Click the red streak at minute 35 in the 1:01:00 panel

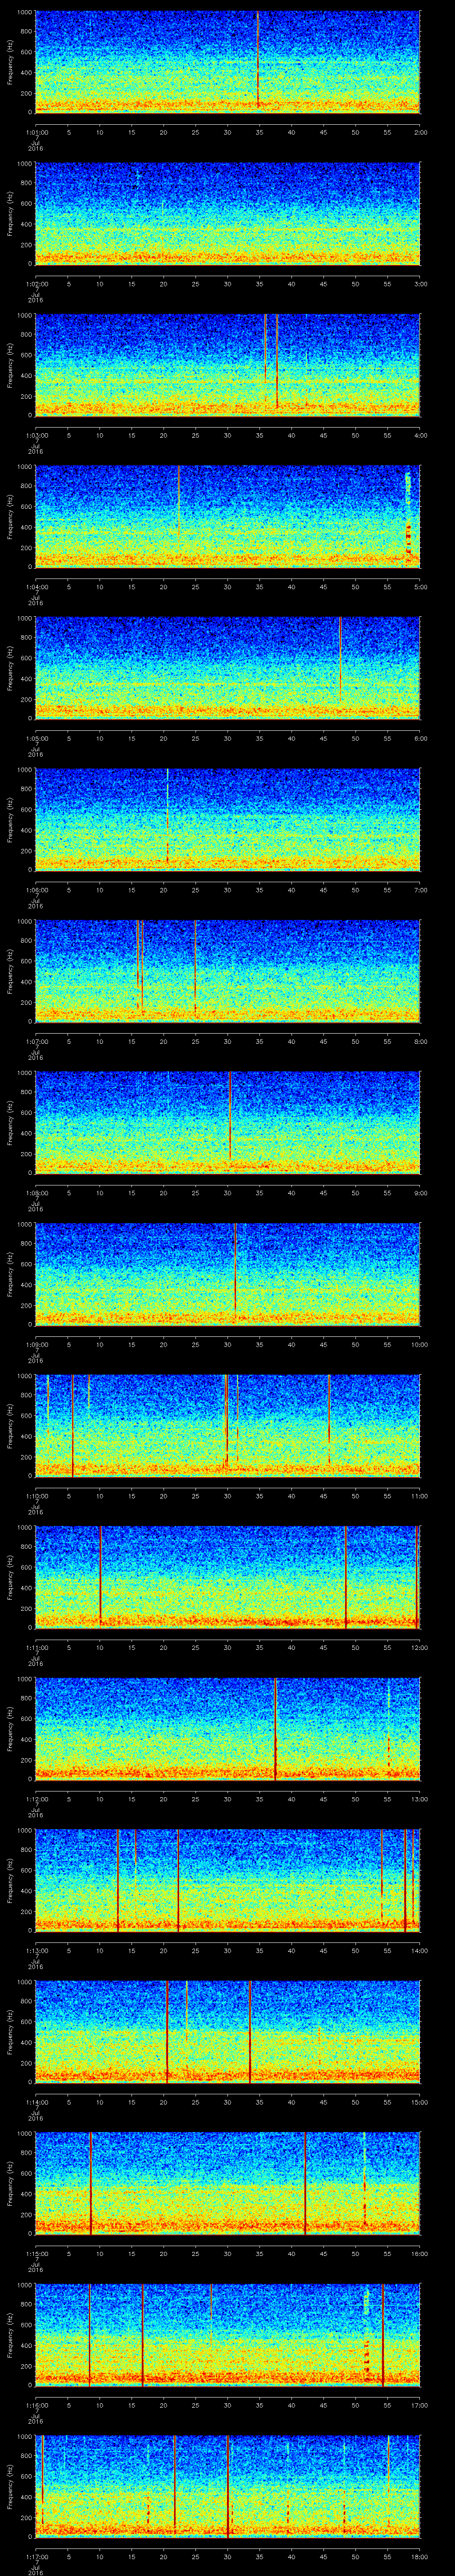click(x=258, y=60)
